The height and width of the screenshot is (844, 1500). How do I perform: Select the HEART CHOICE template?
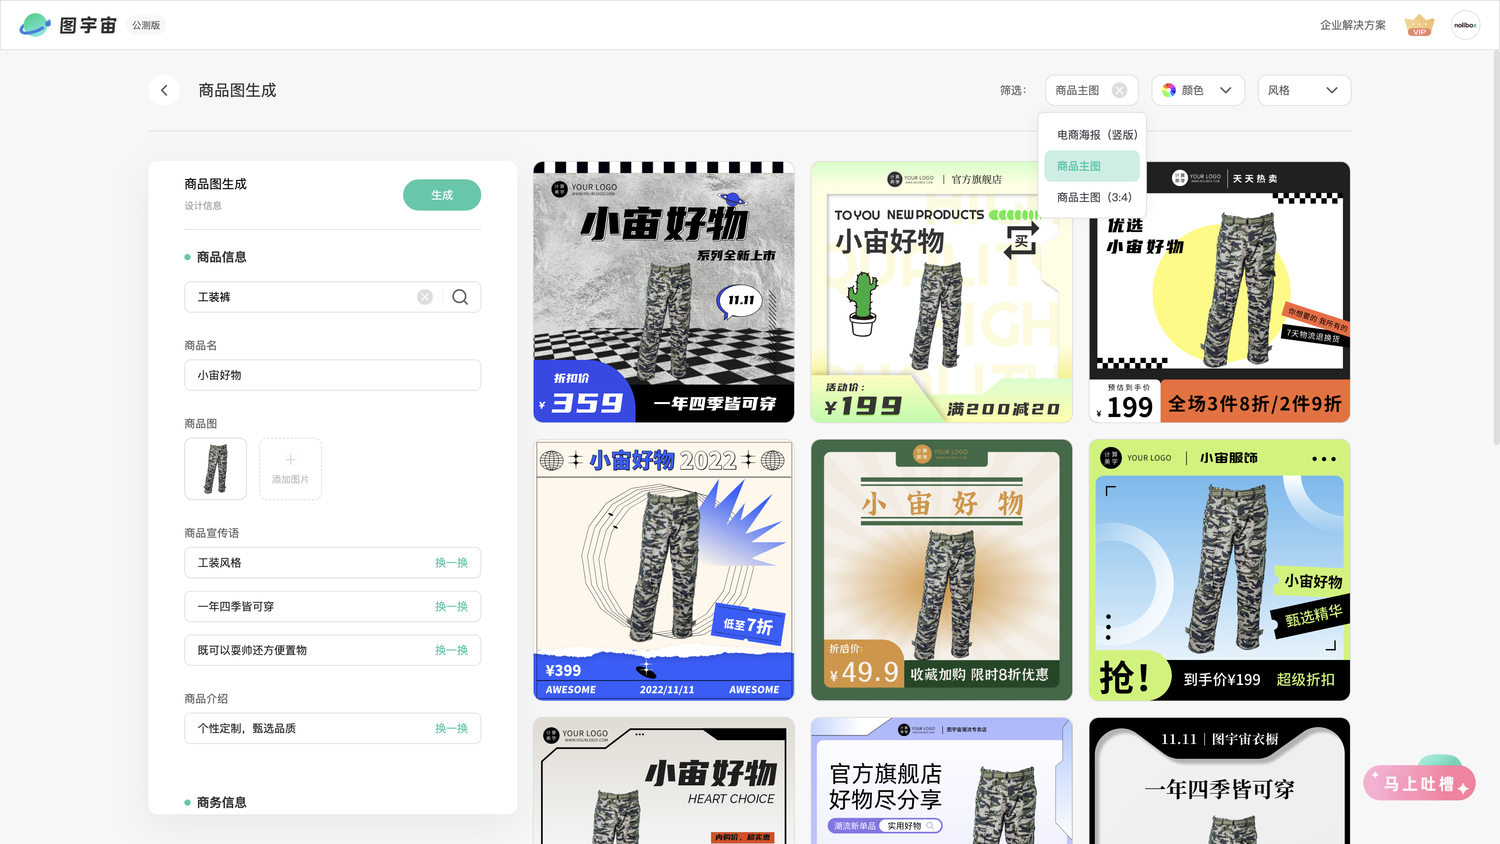664,781
